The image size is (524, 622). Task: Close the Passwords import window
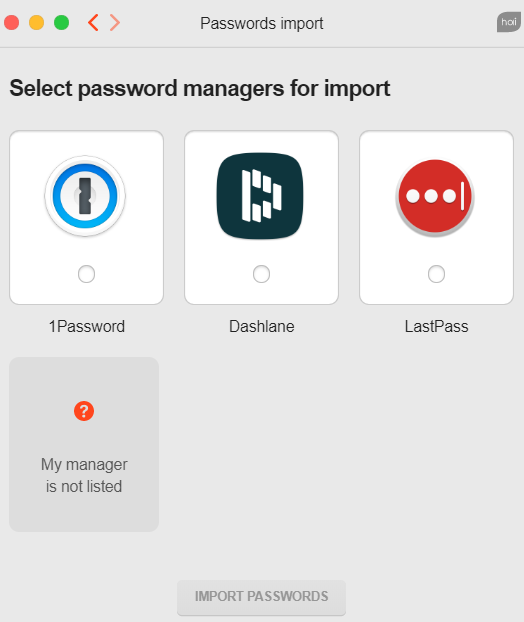(12, 22)
